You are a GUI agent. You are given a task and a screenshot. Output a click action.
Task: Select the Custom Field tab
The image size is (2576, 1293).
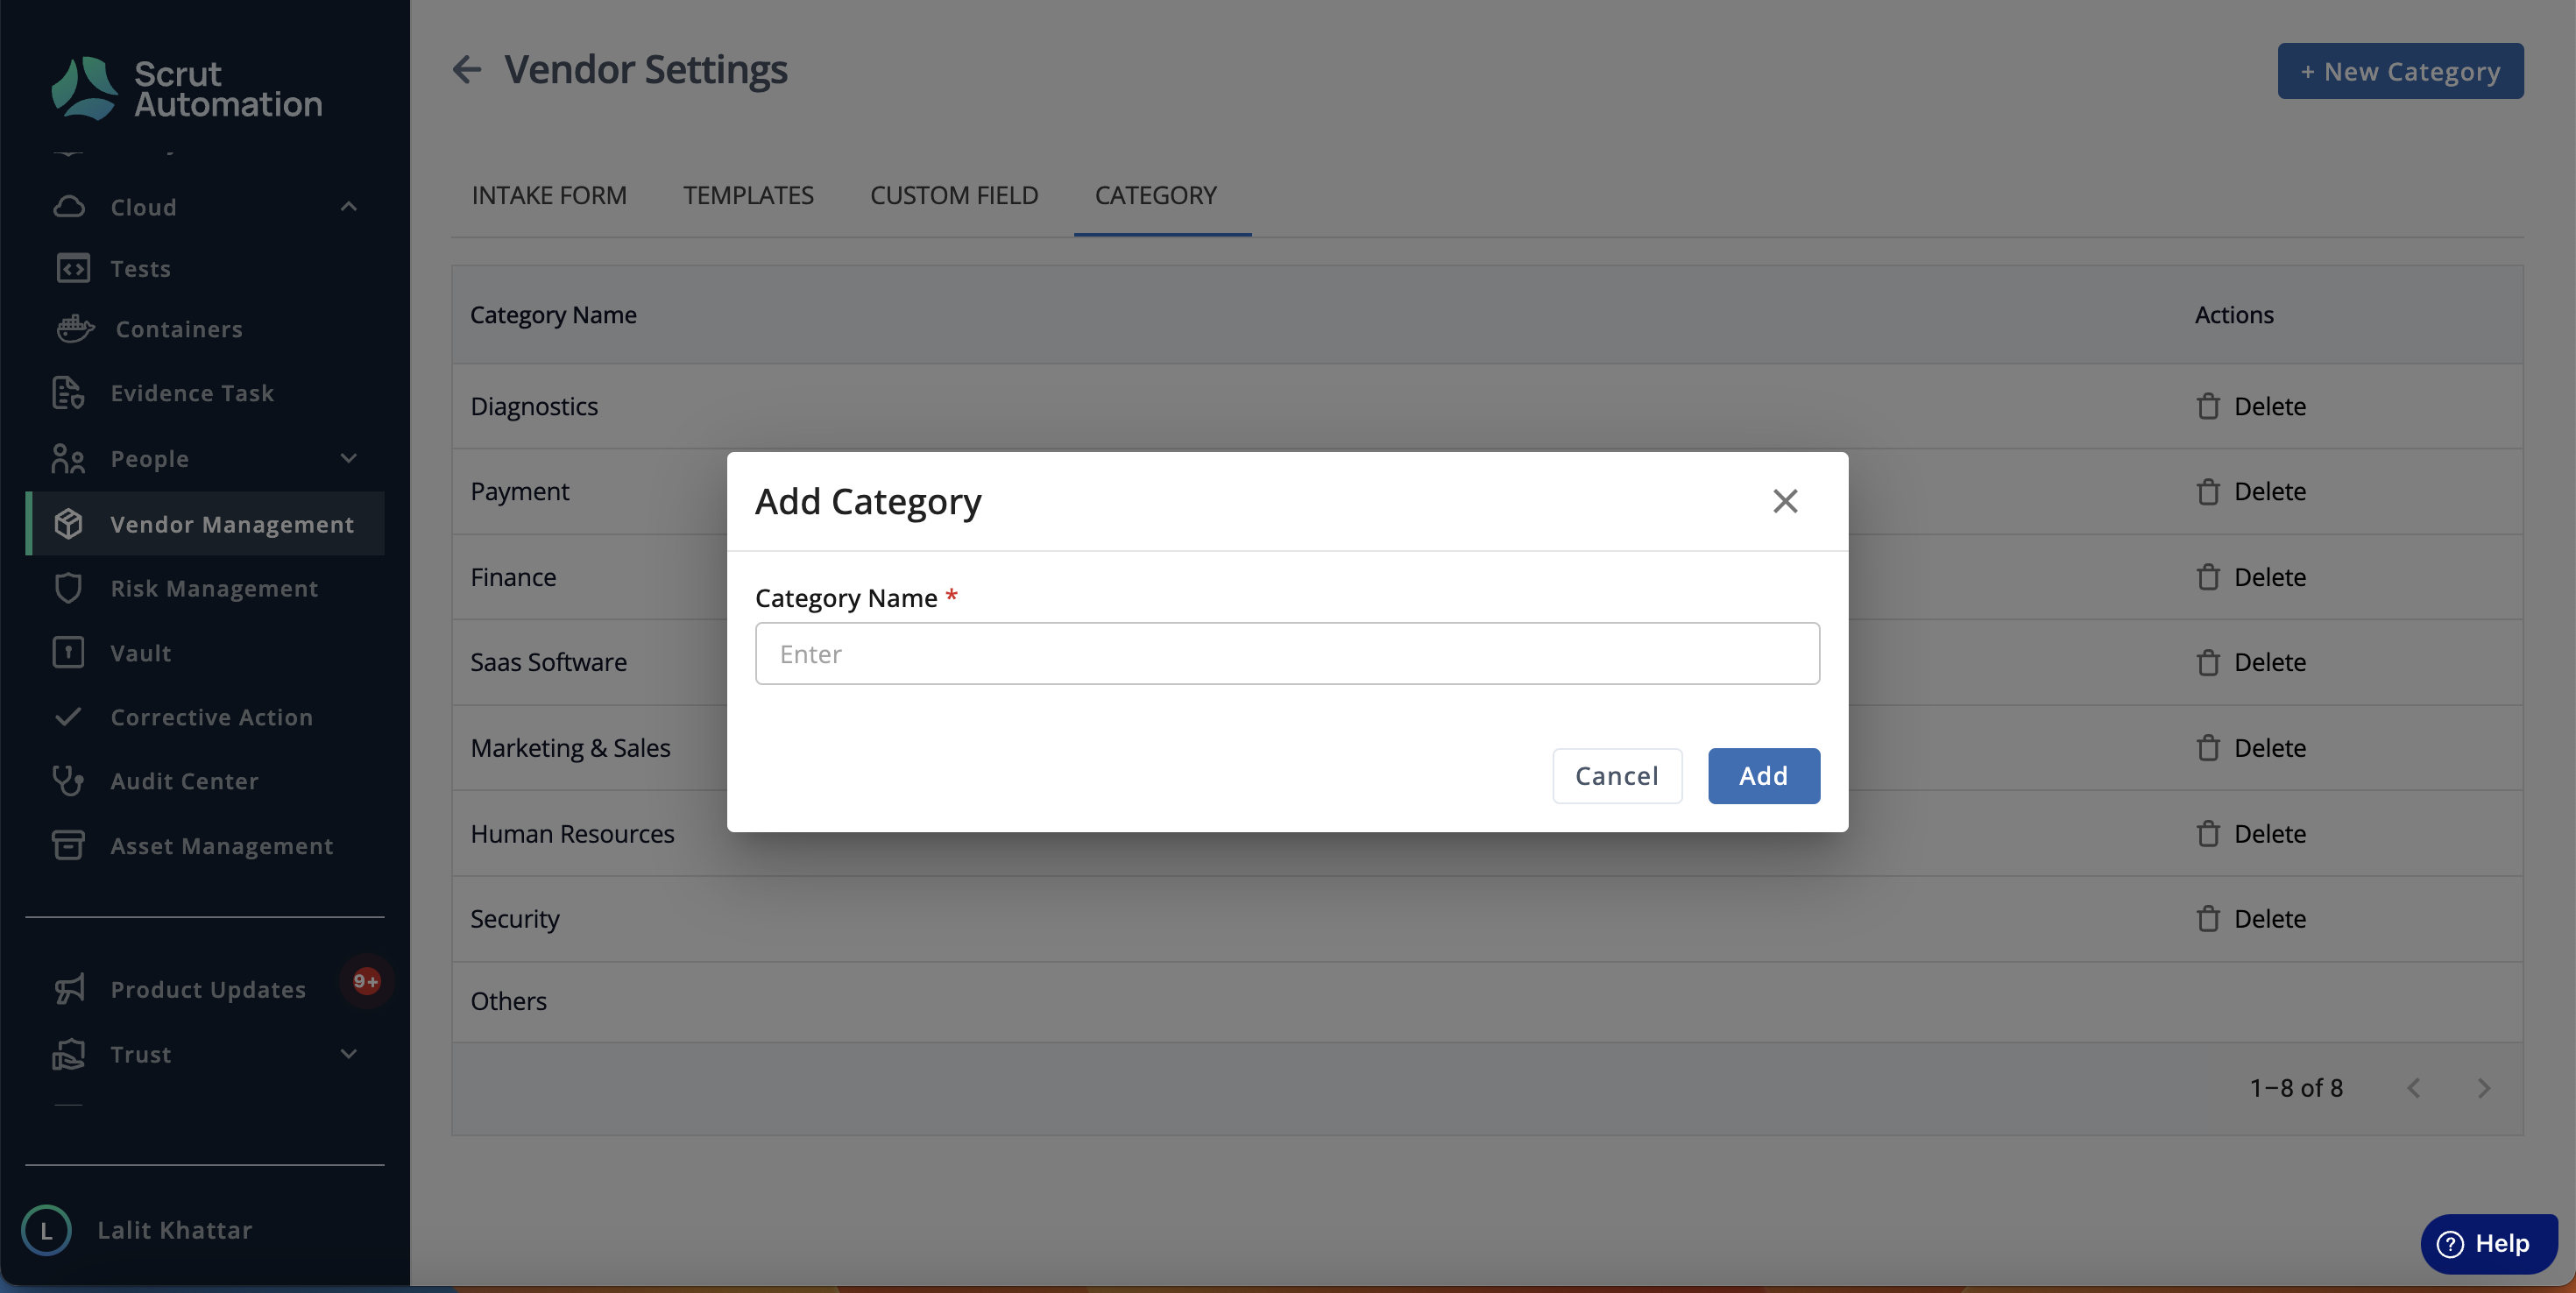954,195
